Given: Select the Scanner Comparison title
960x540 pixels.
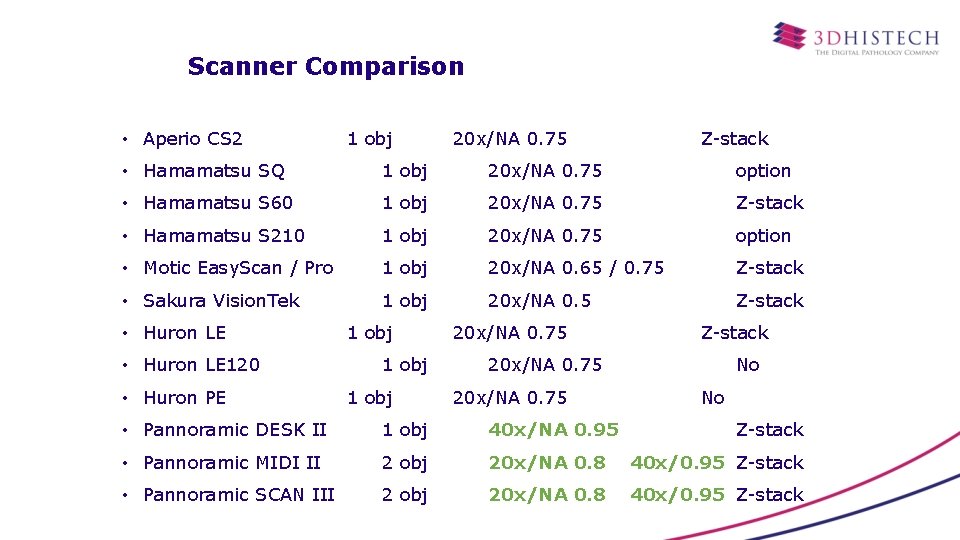Looking at the screenshot, I should (x=326, y=66).
